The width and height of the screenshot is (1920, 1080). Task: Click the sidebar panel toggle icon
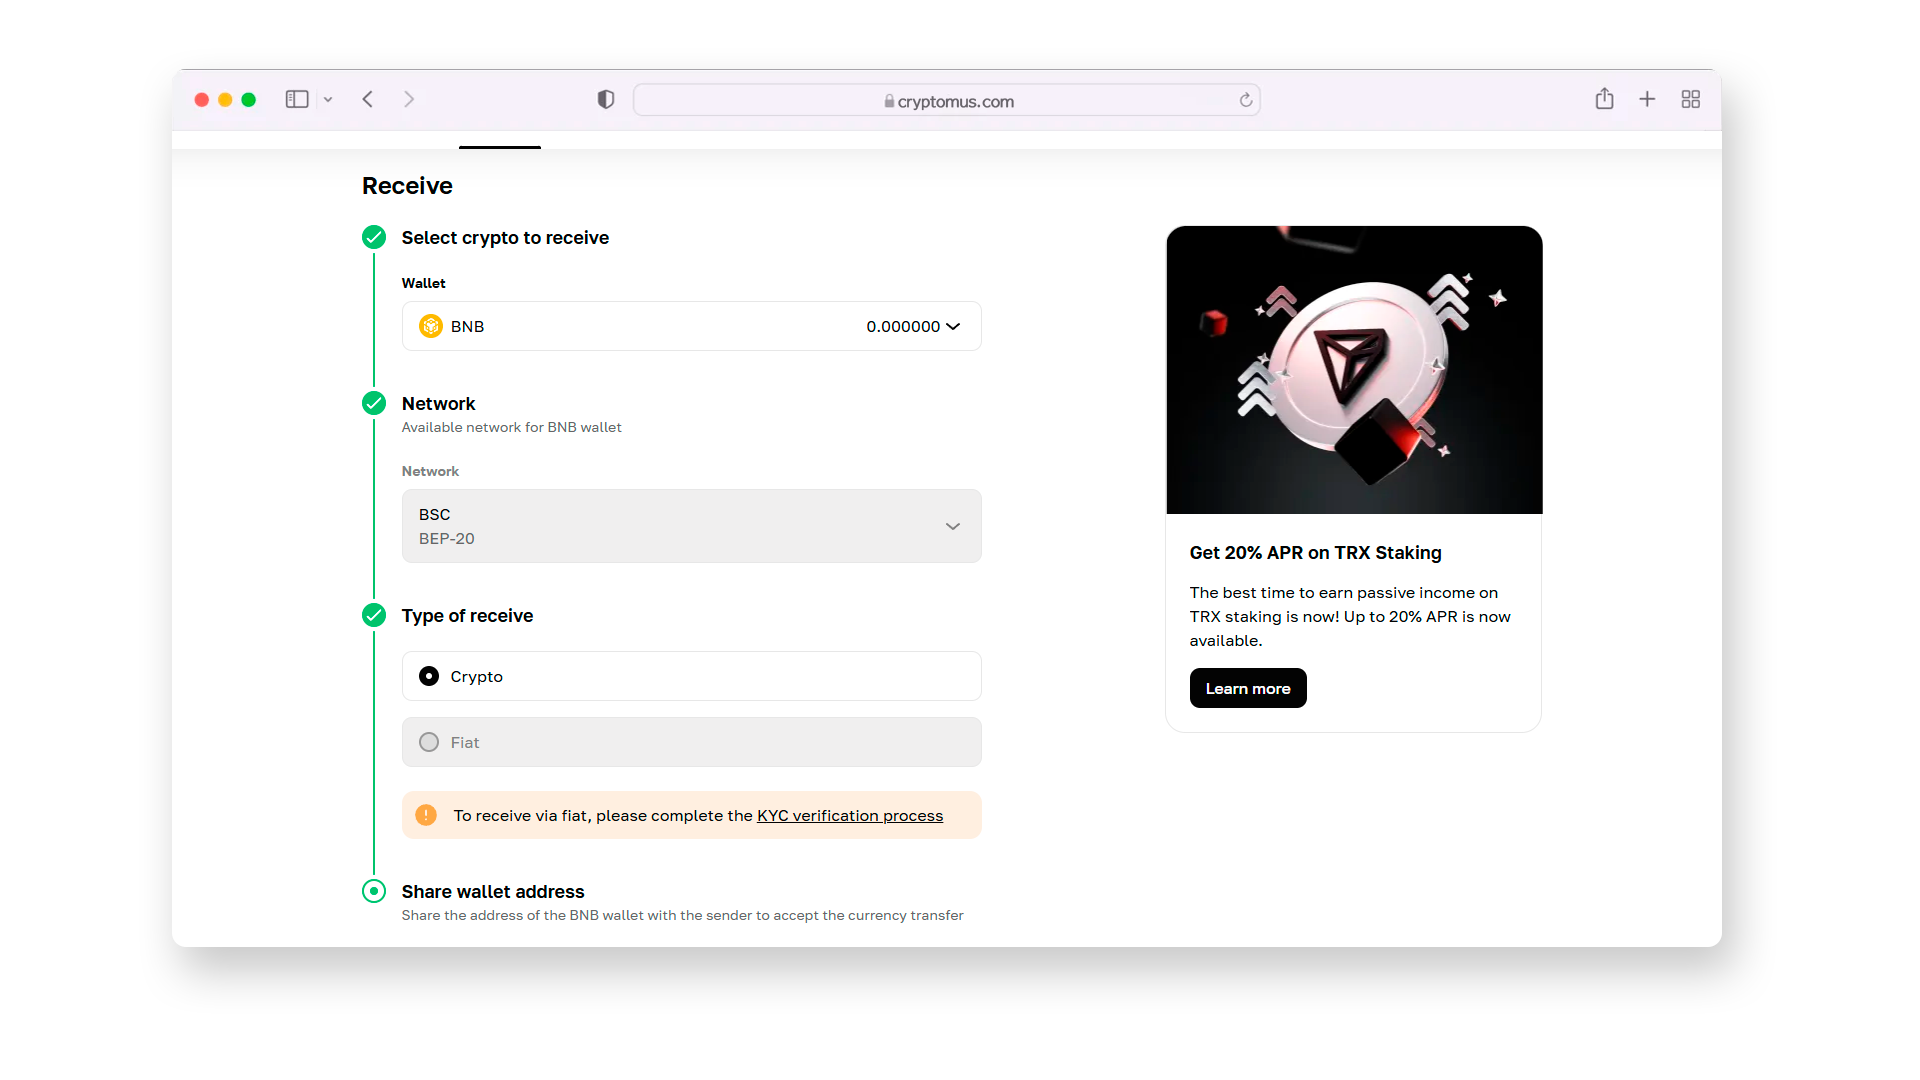[297, 99]
